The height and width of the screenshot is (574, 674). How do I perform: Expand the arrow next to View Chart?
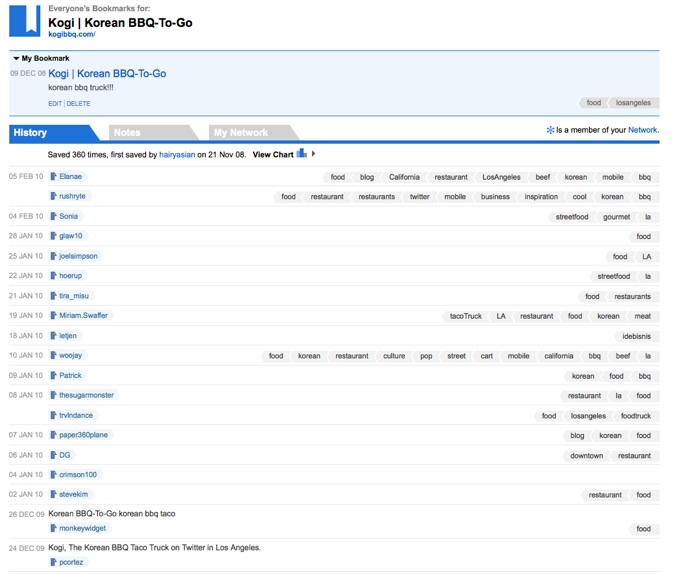pos(313,153)
